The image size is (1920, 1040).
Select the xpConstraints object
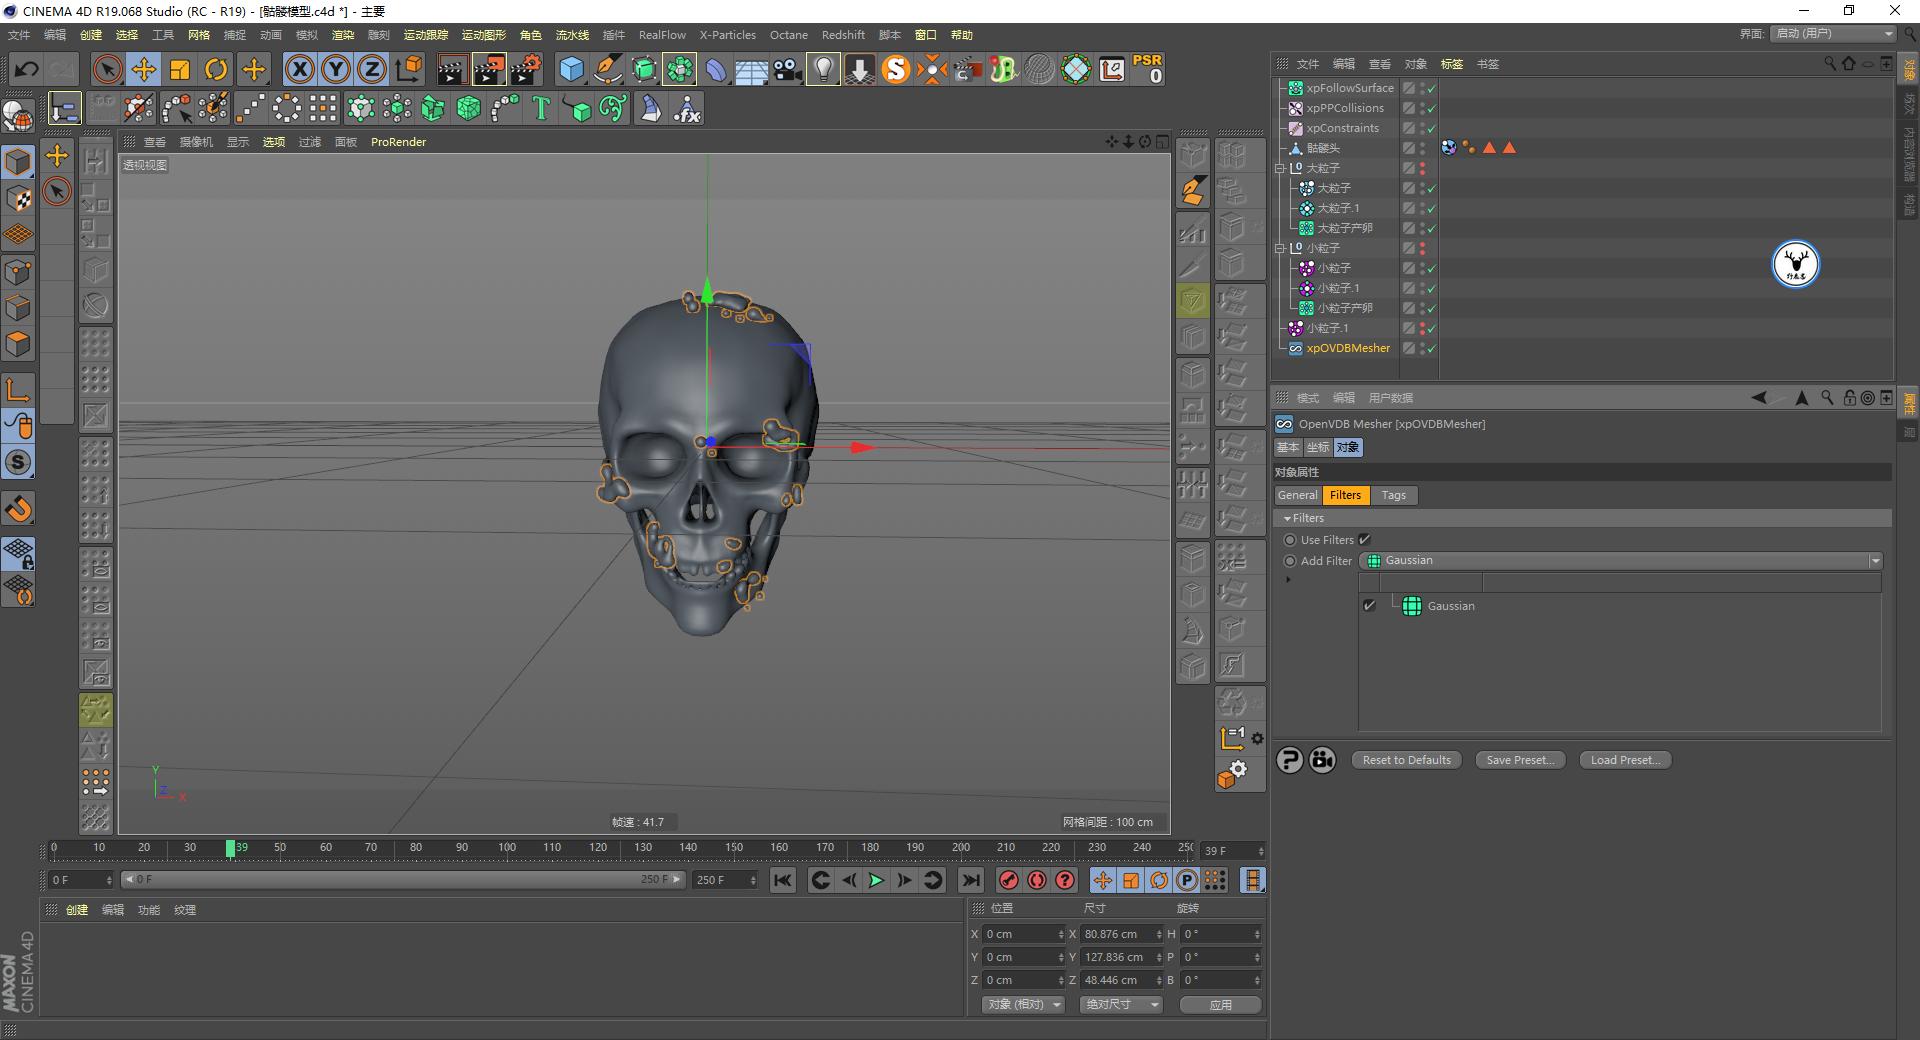click(x=1343, y=127)
